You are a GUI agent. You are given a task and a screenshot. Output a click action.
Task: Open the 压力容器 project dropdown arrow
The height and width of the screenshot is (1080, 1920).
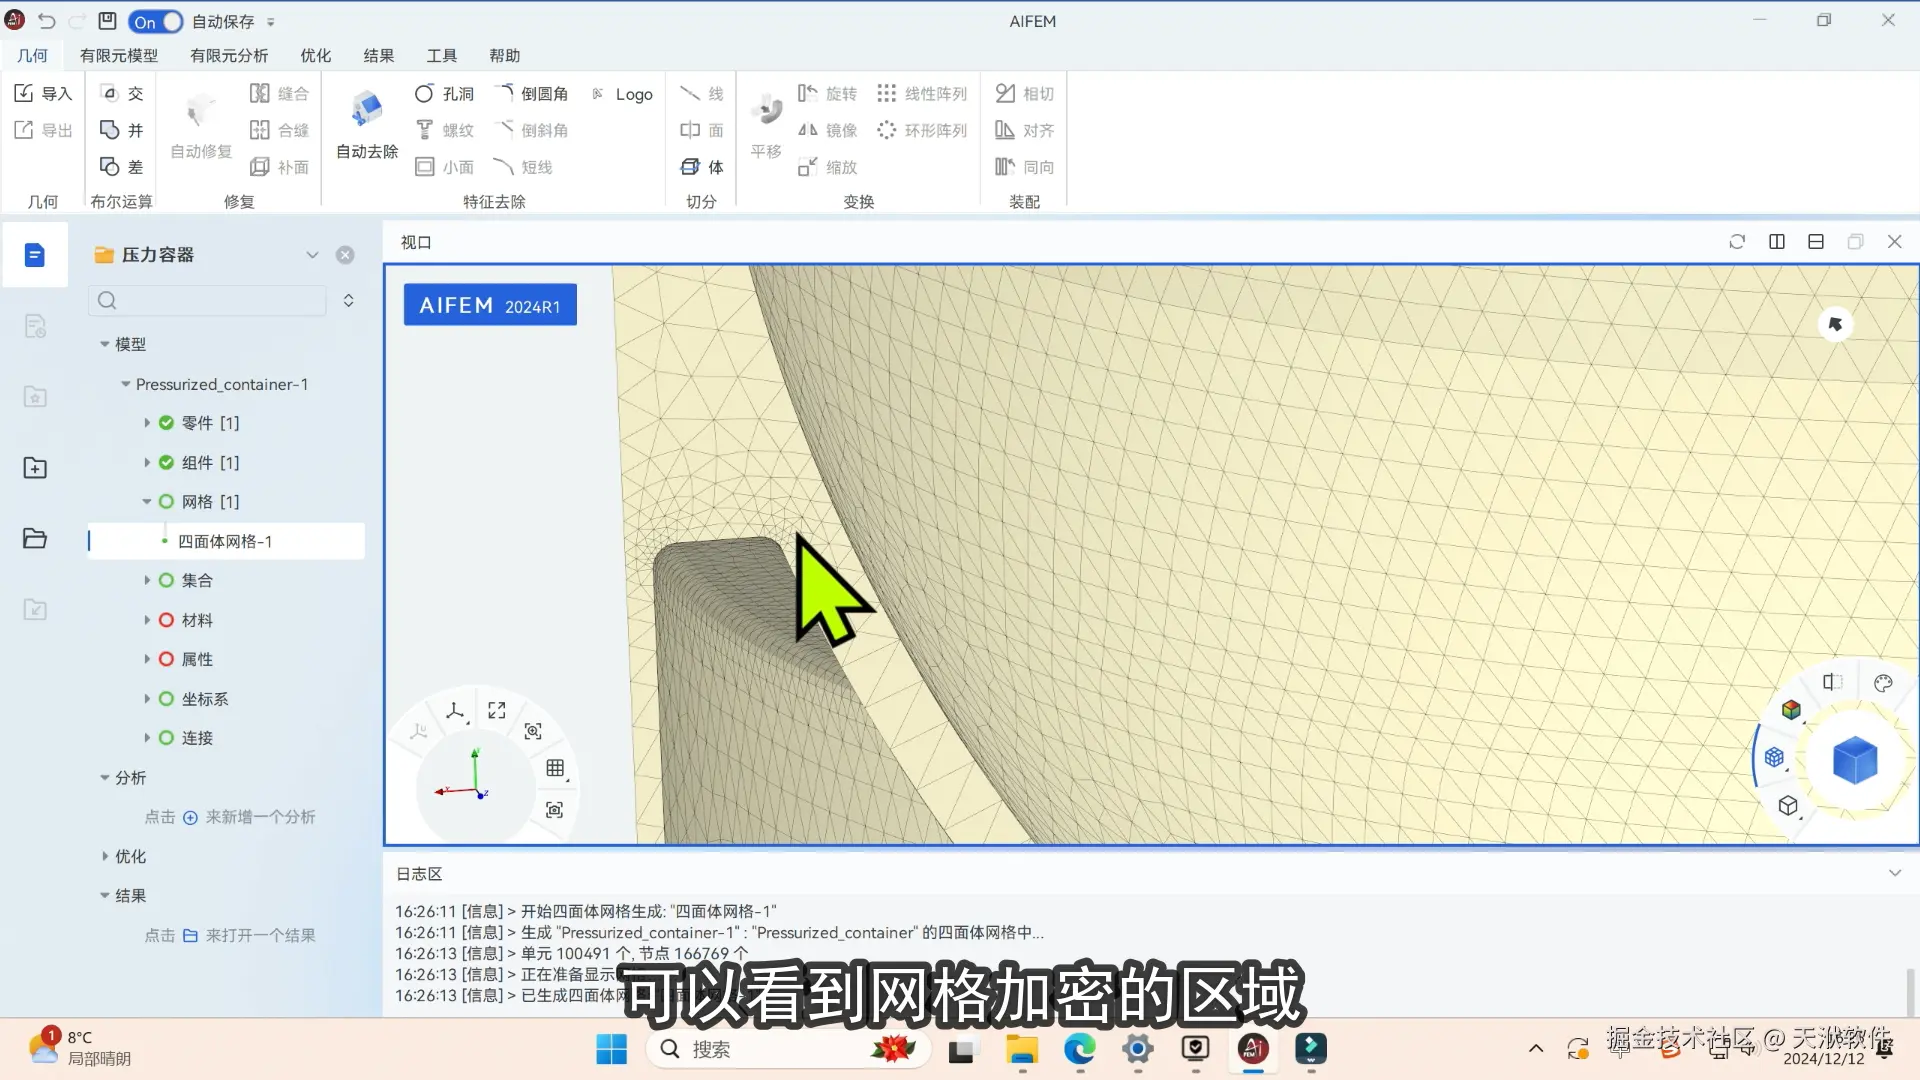(312, 255)
